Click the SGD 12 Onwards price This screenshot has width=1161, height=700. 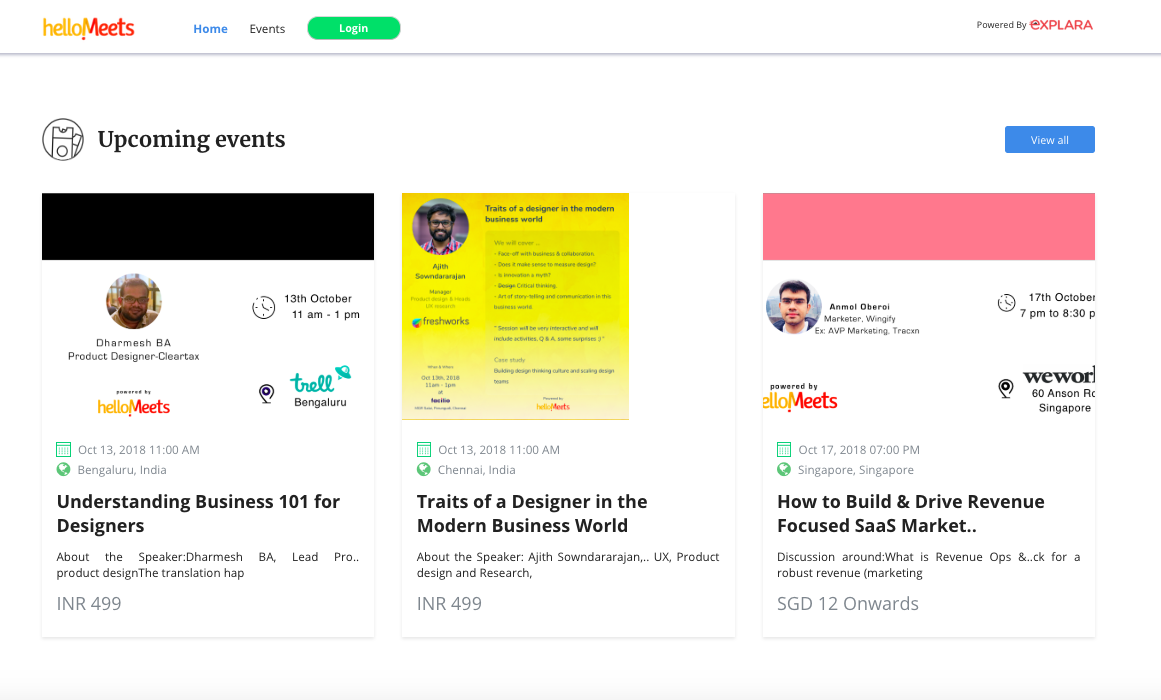coord(848,604)
